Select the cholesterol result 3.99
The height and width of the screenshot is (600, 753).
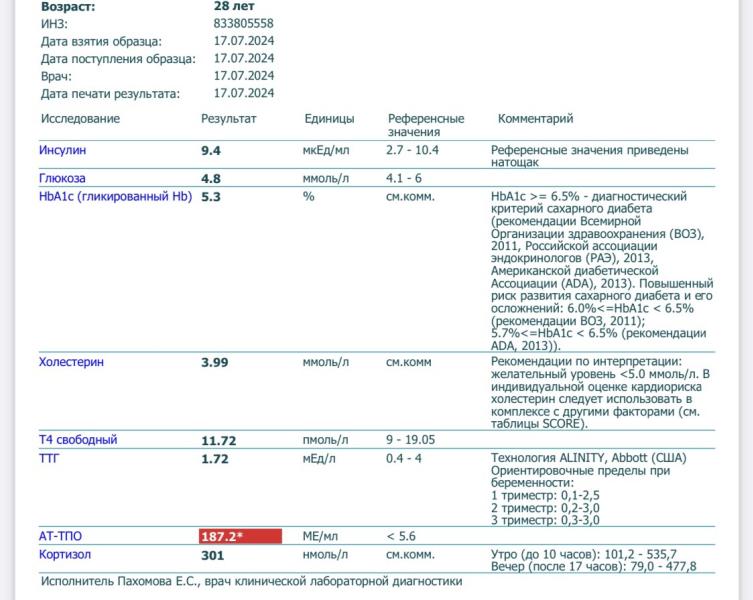tap(215, 362)
